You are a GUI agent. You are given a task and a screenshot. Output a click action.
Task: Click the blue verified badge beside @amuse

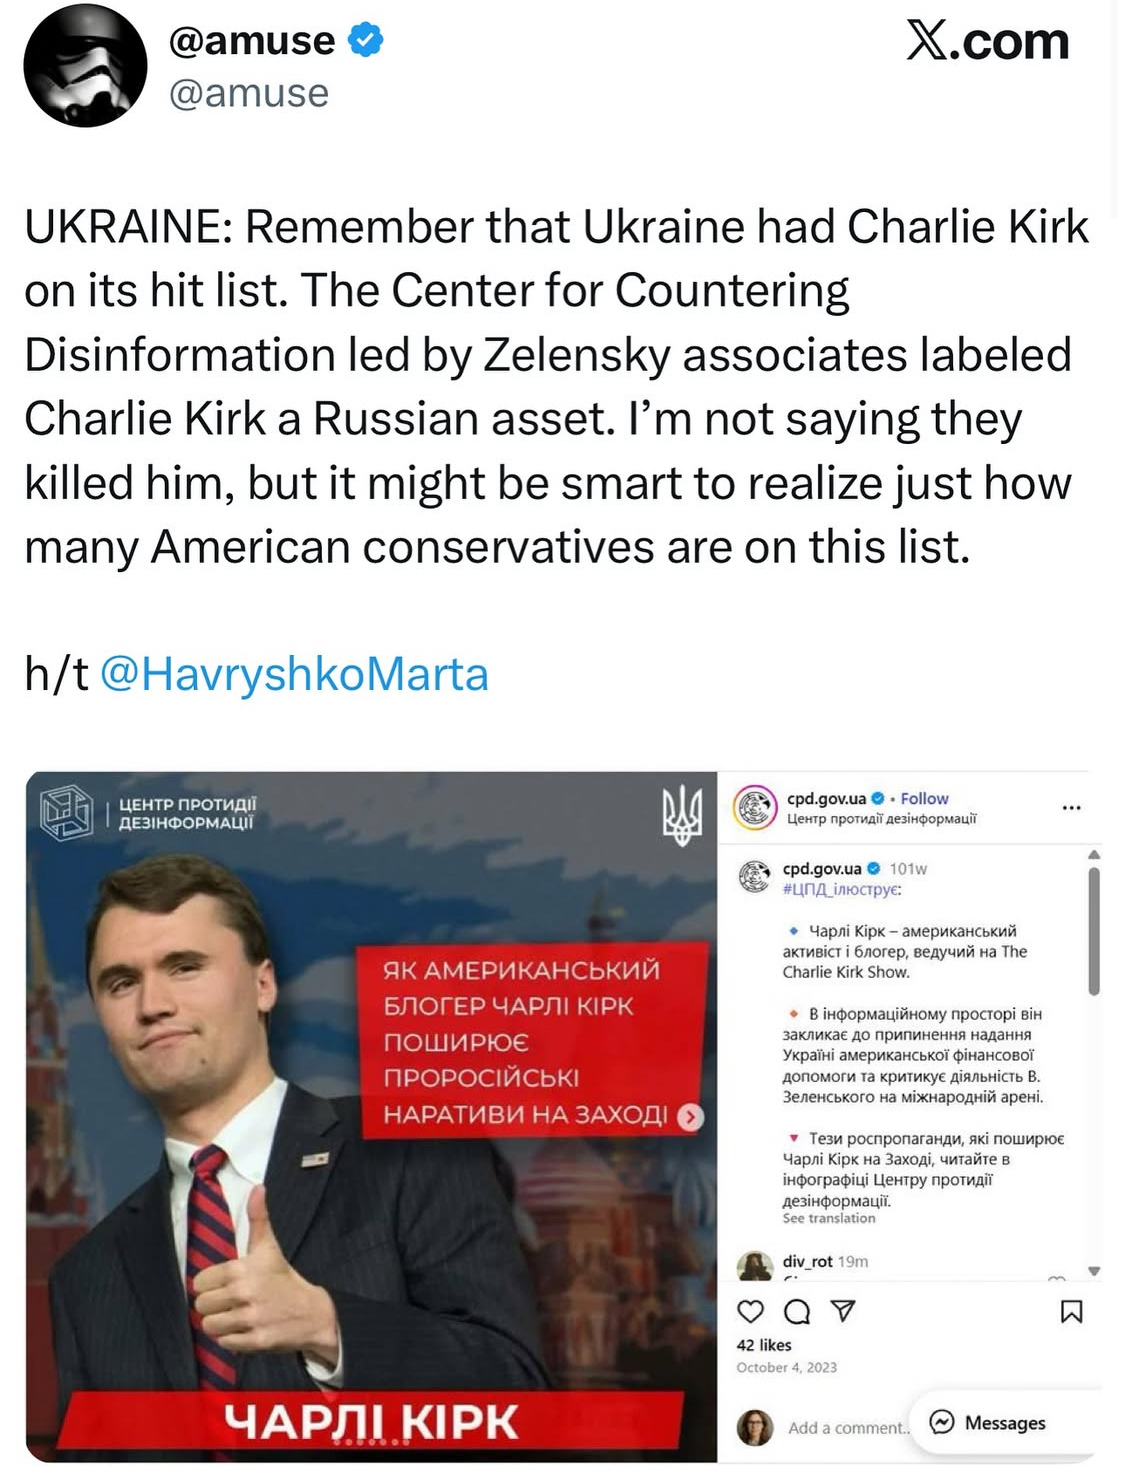[365, 41]
